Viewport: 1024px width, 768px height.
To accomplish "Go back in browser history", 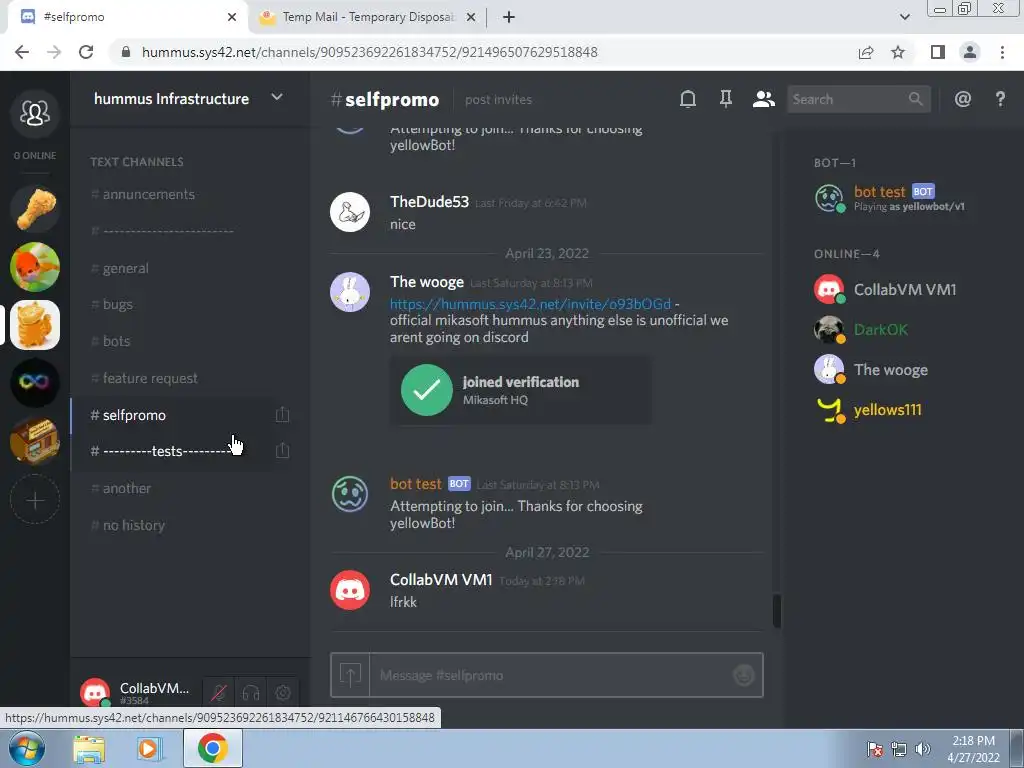I will [22, 52].
